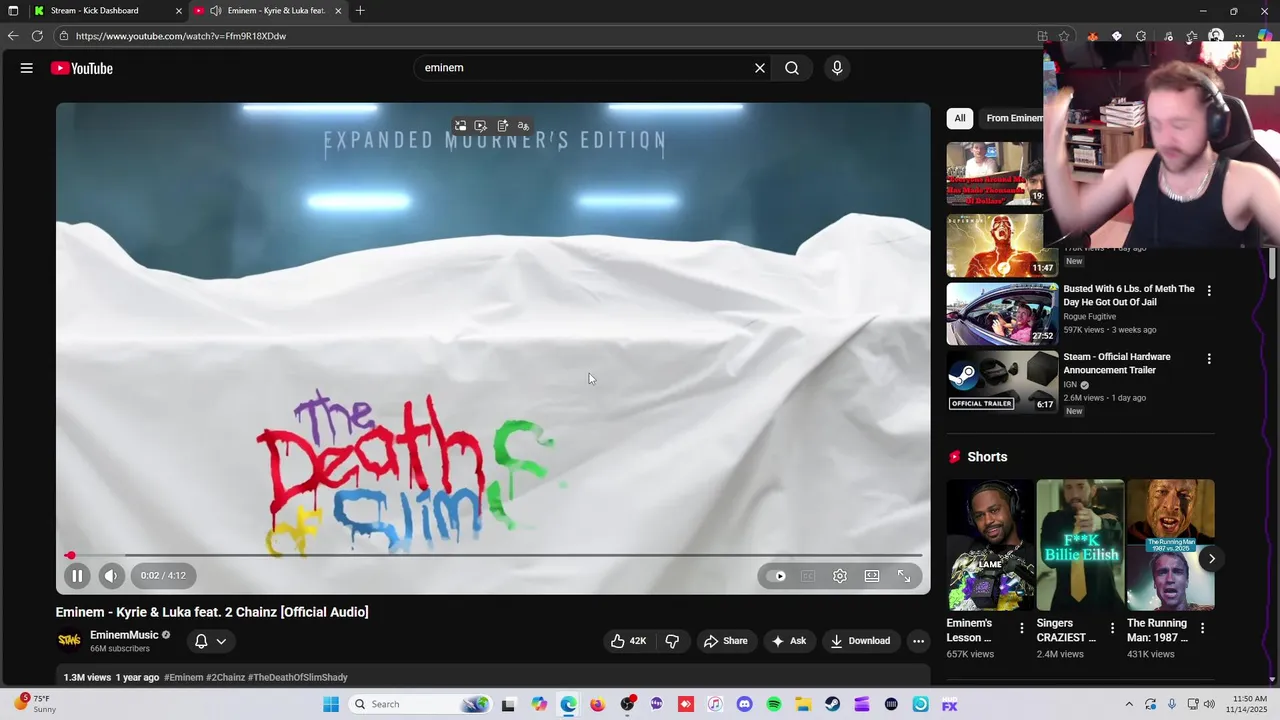
Task: Click the red progress scrubber handle
Action: [70, 555]
